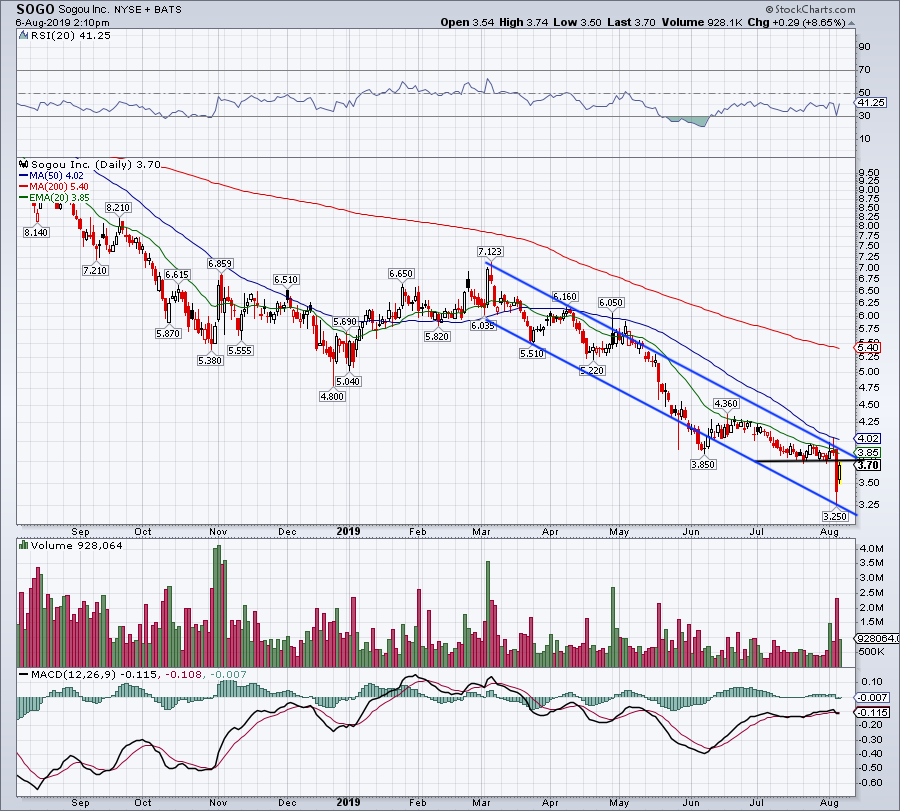This screenshot has height=811, width=900.
Task: Click the EMA(20) 3.85 legend entry
Action: pos(60,197)
